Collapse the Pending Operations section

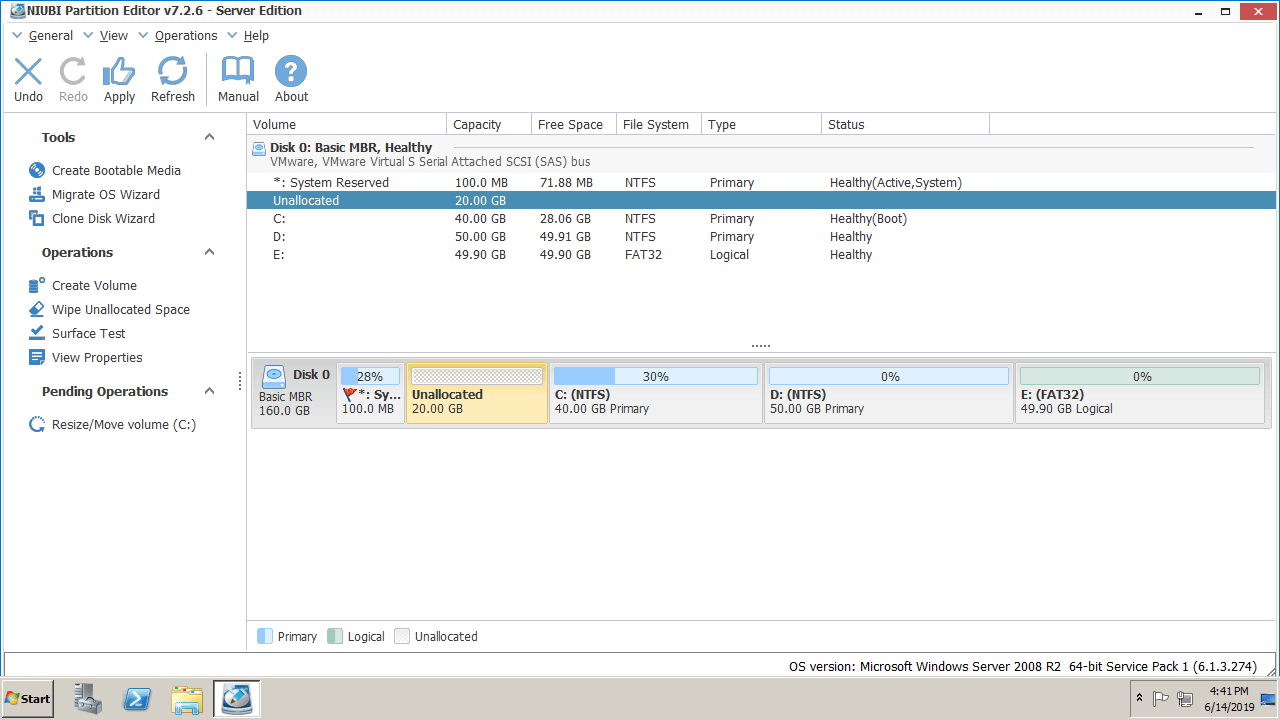point(209,392)
